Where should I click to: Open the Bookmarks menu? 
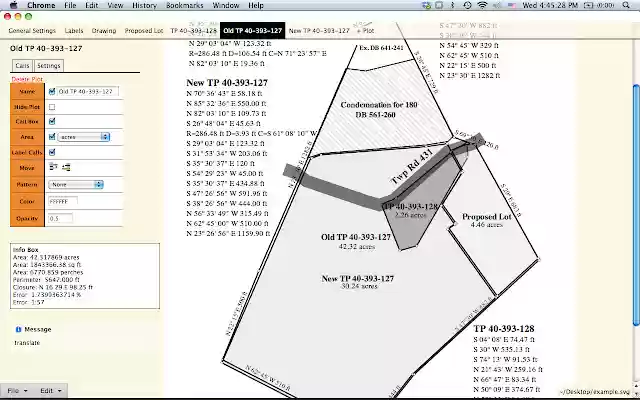(x=184, y=5)
